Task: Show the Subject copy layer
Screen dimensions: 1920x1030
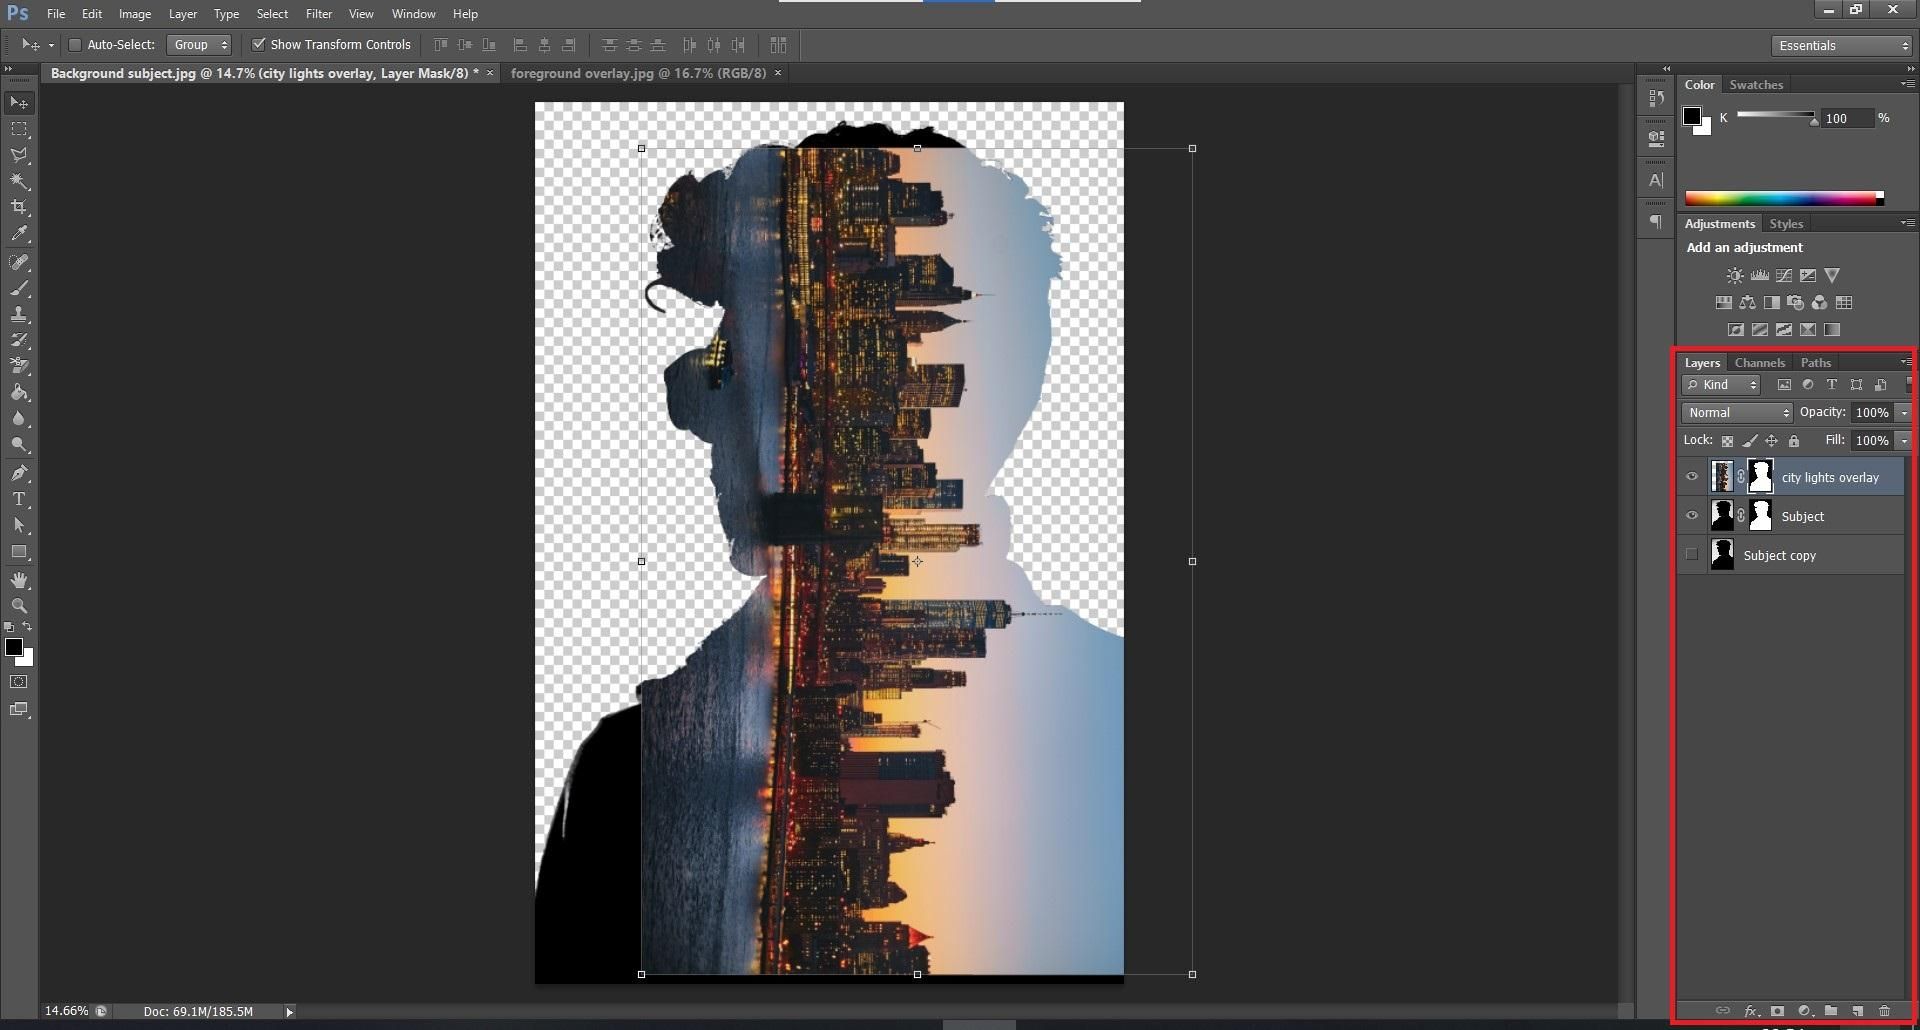Action: point(1691,554)
